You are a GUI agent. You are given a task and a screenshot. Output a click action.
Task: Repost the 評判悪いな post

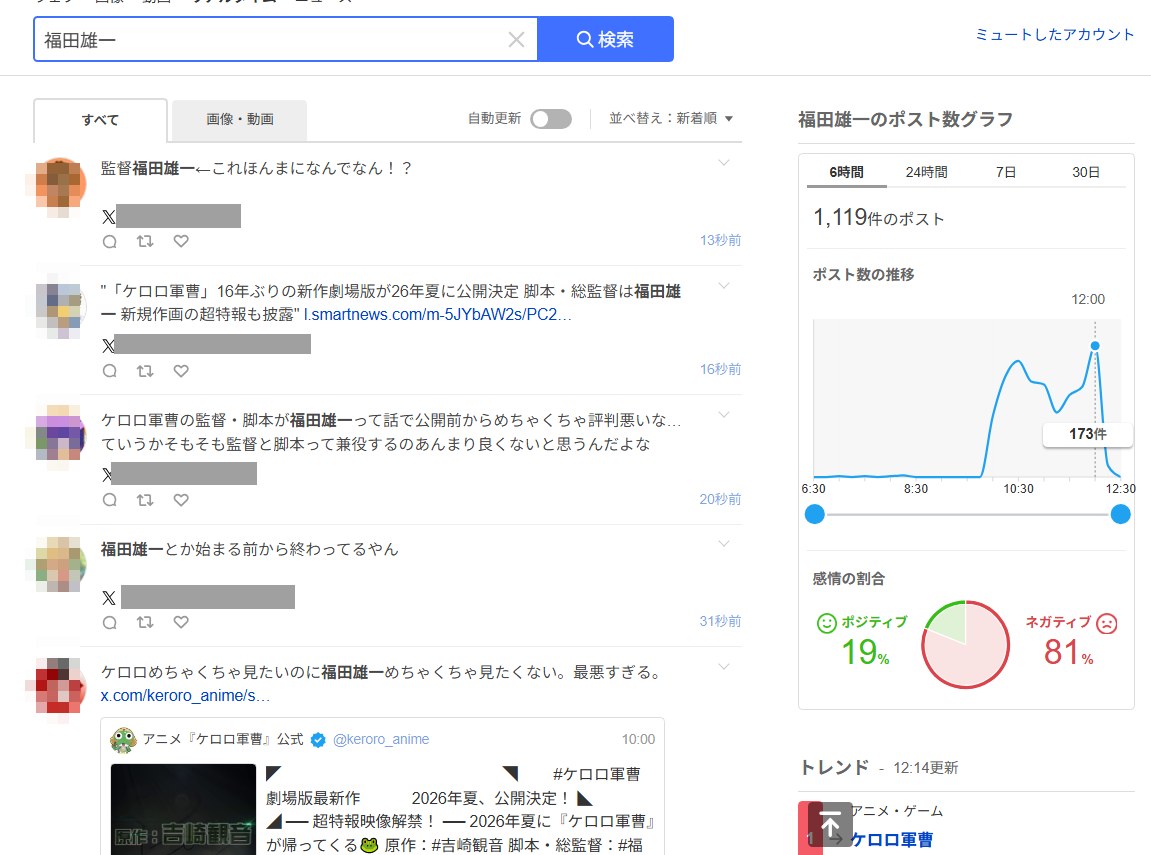pos(145,500)
